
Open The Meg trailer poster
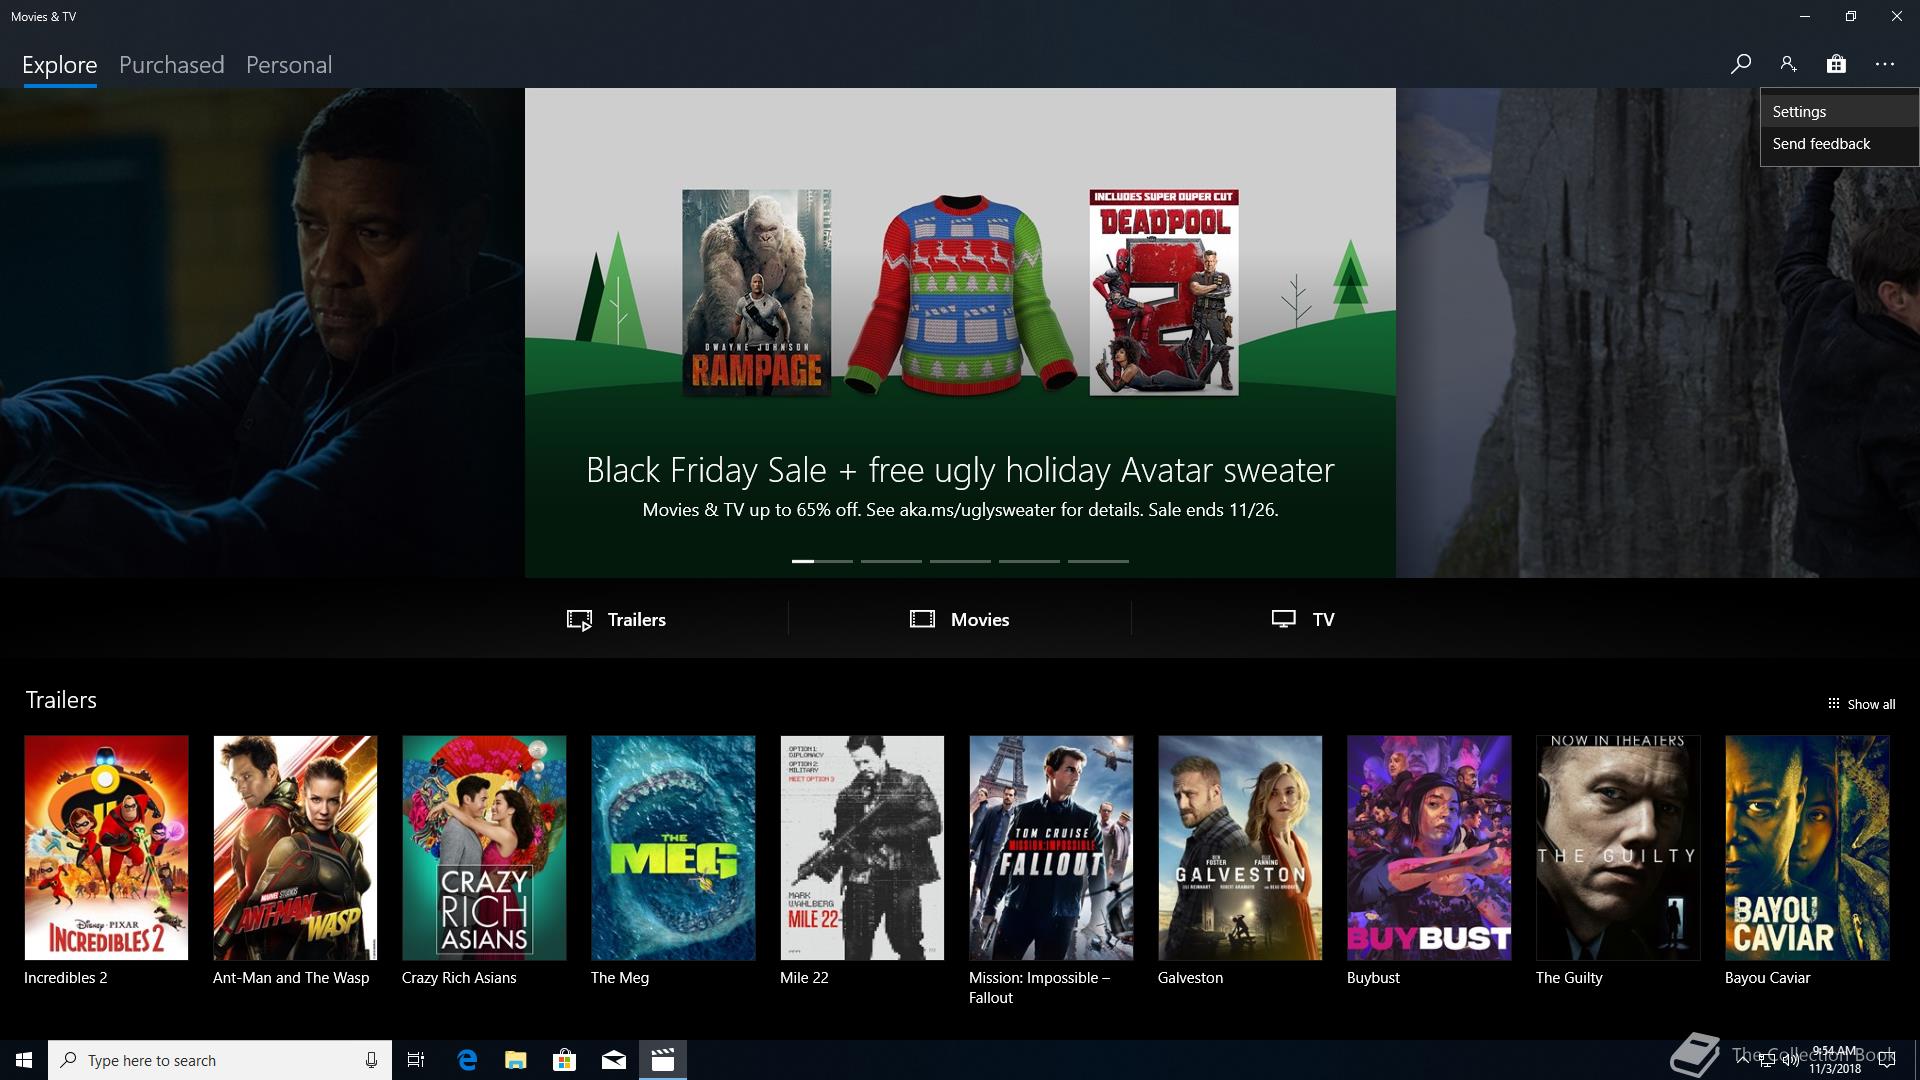pos(673,848)
